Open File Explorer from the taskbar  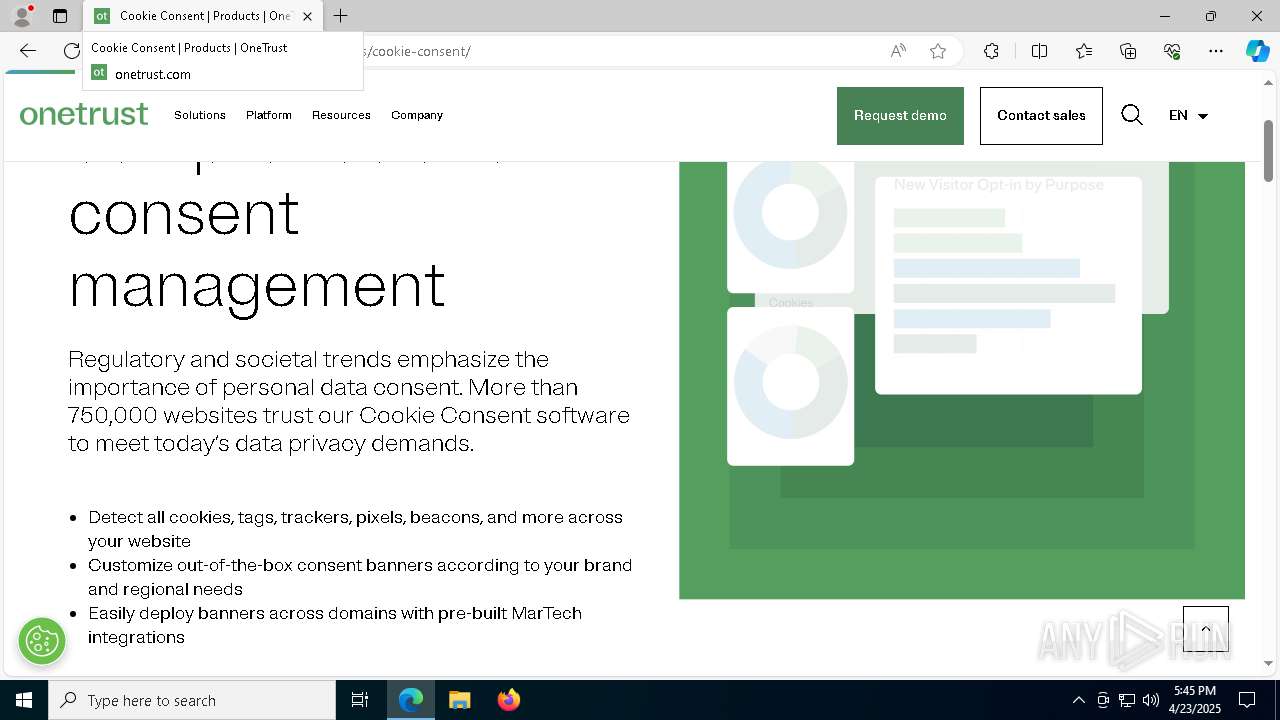459,700
